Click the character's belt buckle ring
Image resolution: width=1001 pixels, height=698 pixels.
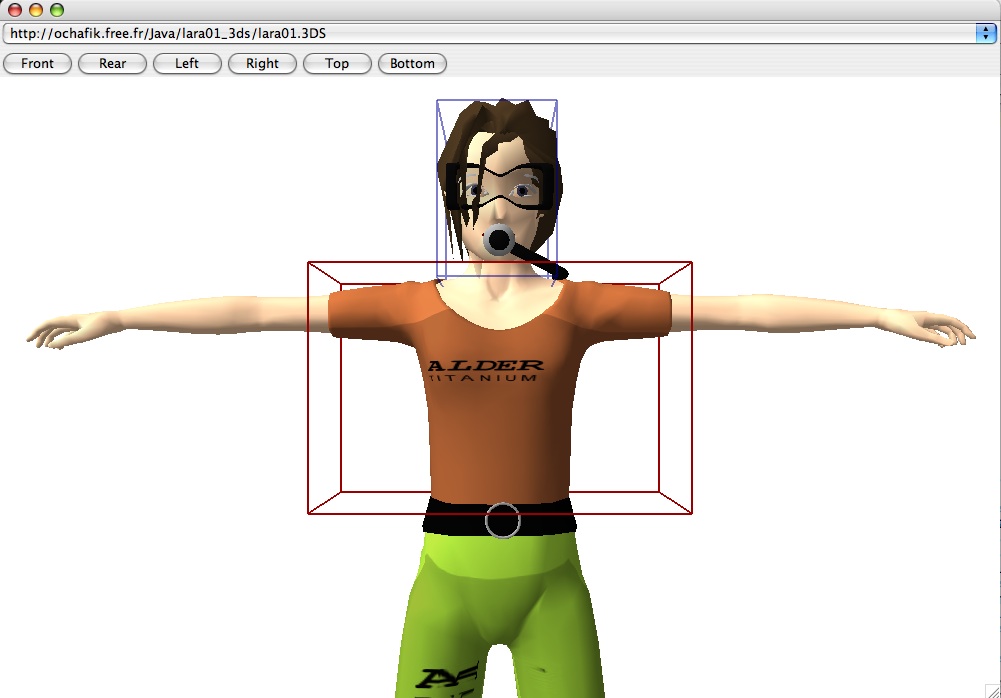503,520
